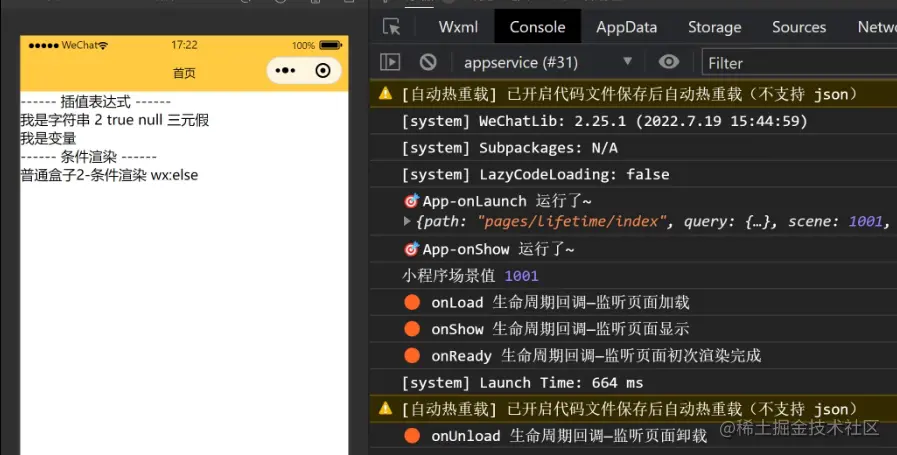Click the 条件渲染 heading in simulator
This screenshot has height=455, width=897.
(x=89, y=157)
